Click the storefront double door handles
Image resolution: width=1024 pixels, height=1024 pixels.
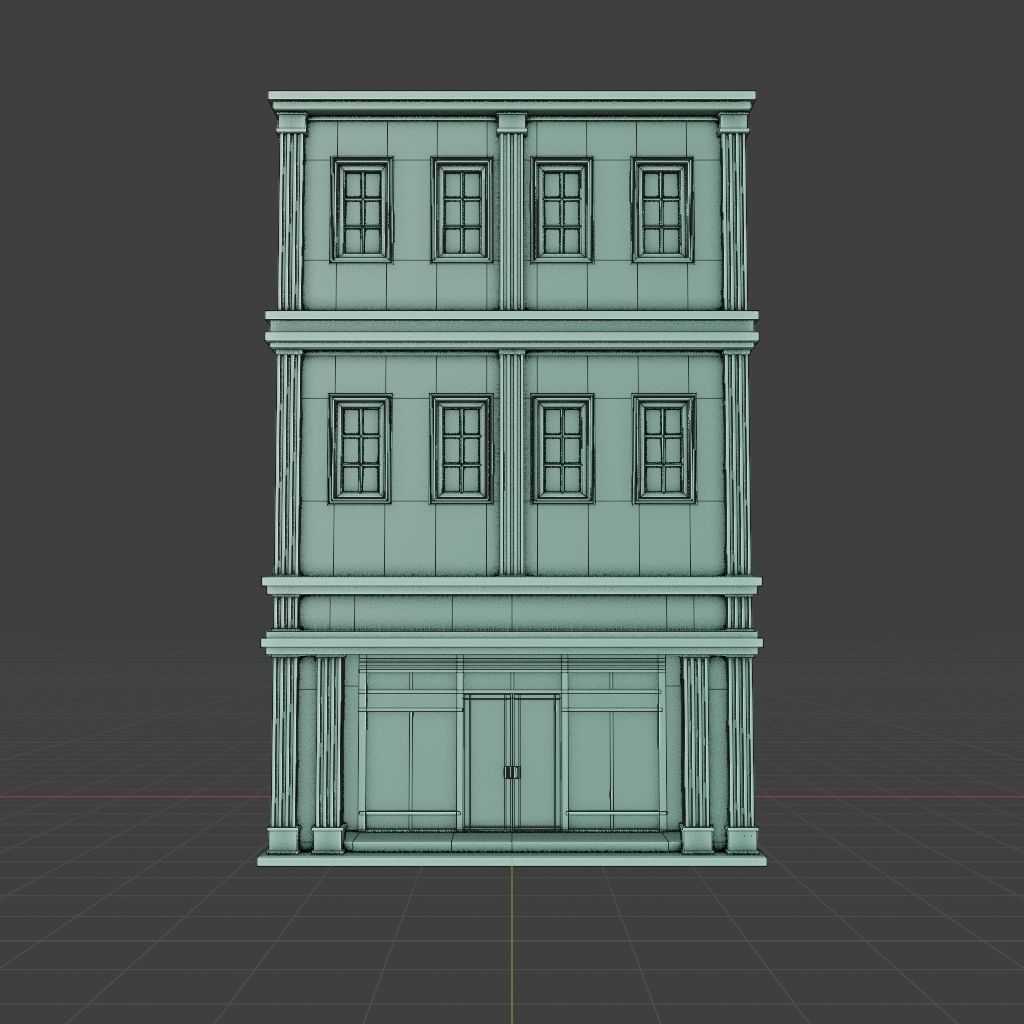(512, 773)
